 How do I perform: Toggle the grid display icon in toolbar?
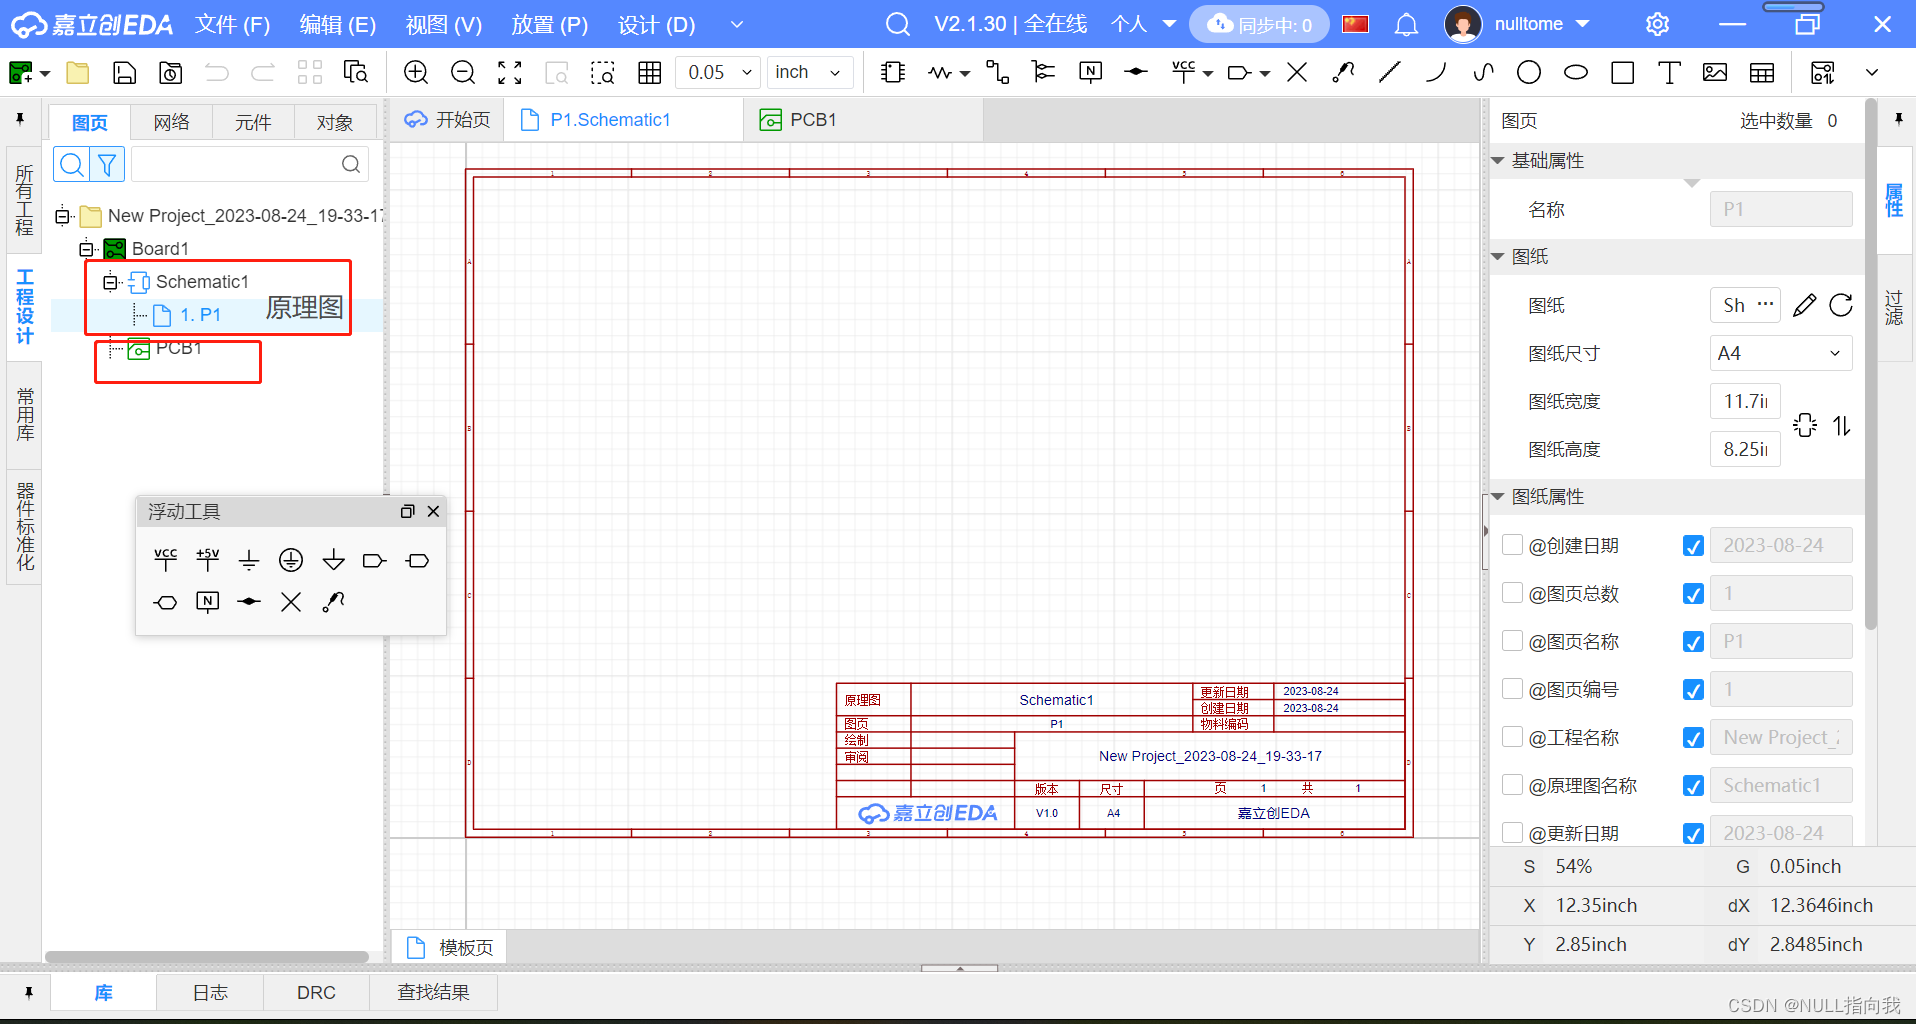(x=650, y=72)
